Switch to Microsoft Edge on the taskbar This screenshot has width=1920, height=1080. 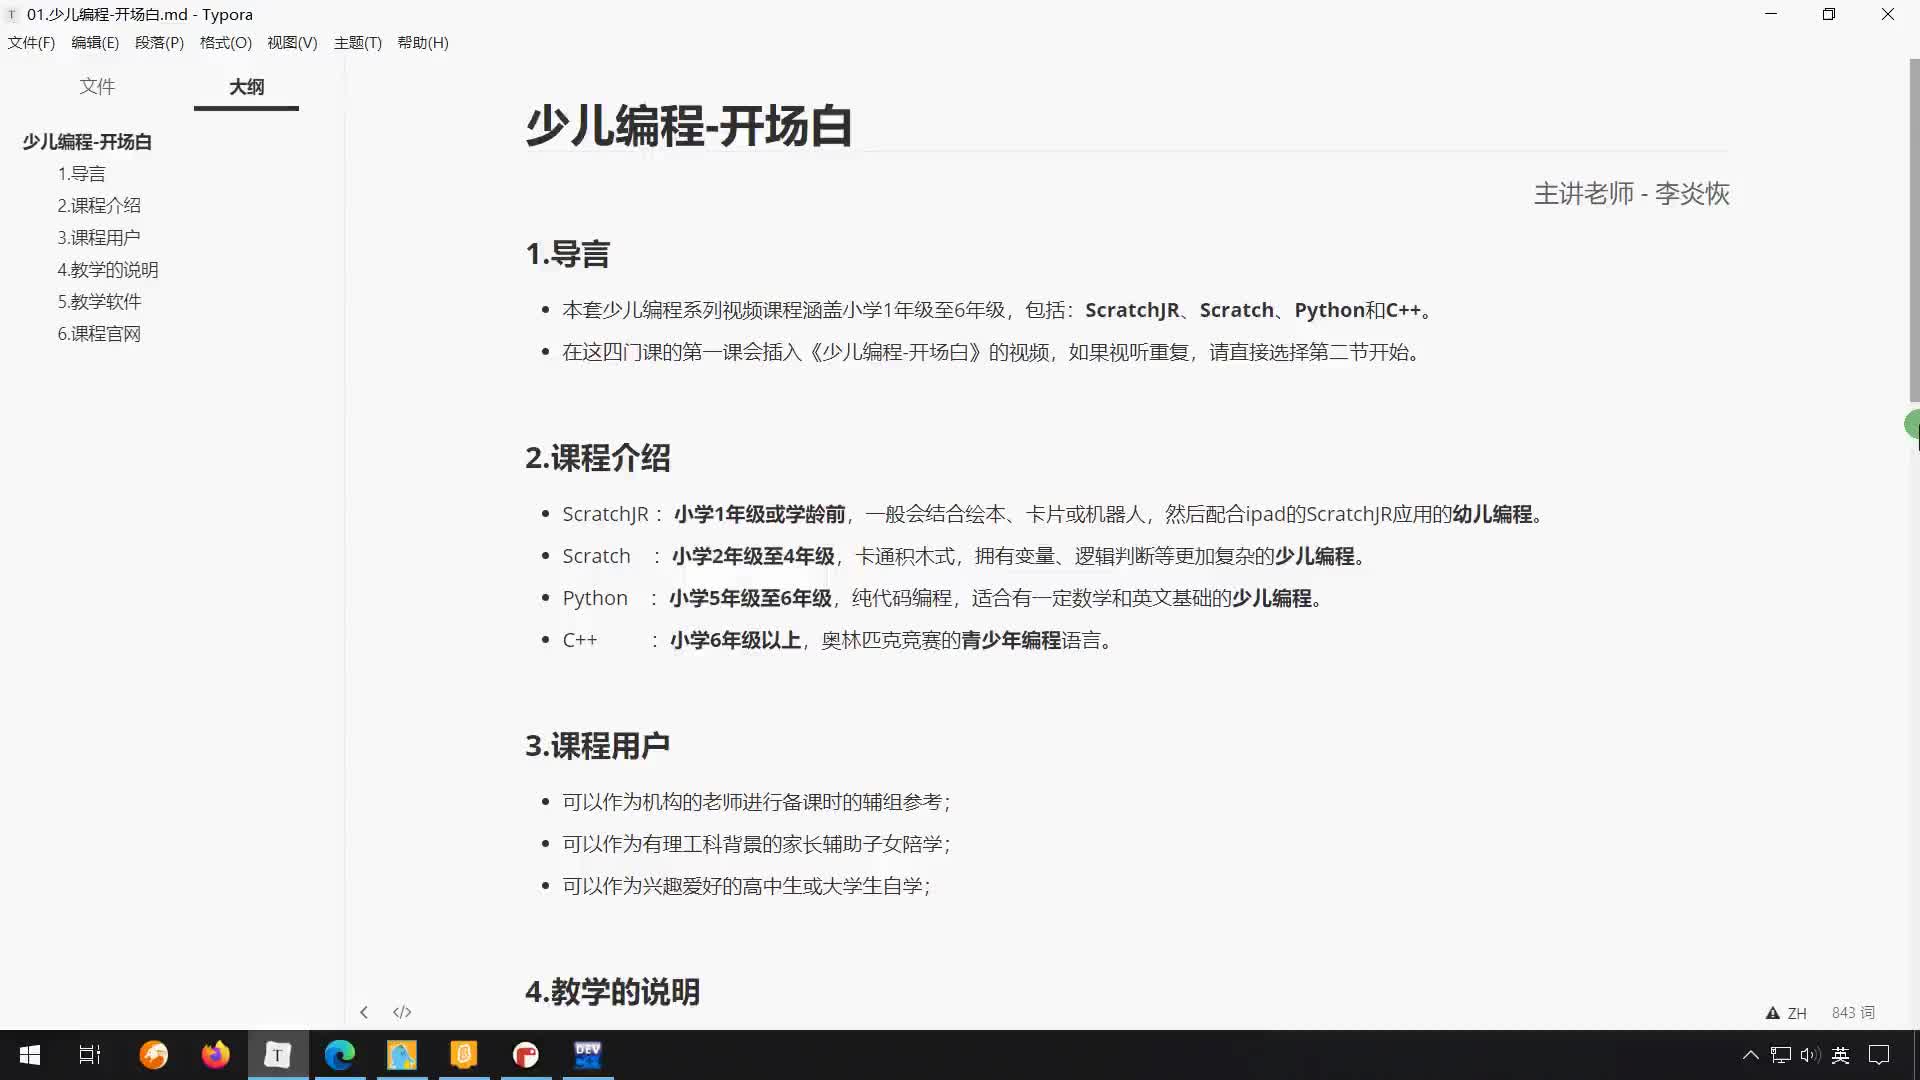point(339,1055)
